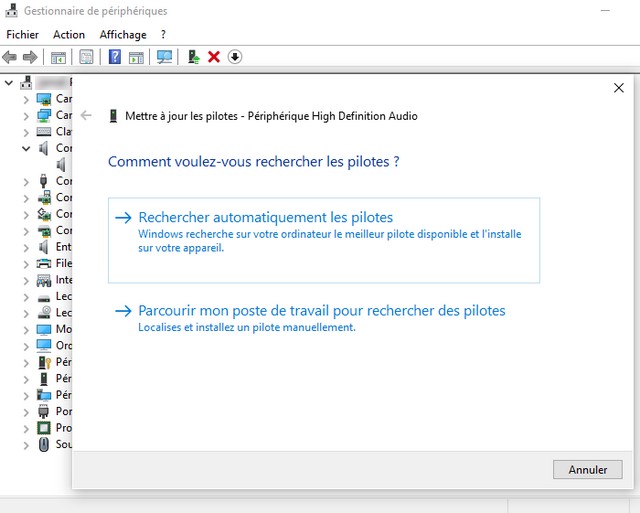Screen dimensions: 640x513
Task: Click the red X uninstall device icon
Action: [x=214, y=57]
